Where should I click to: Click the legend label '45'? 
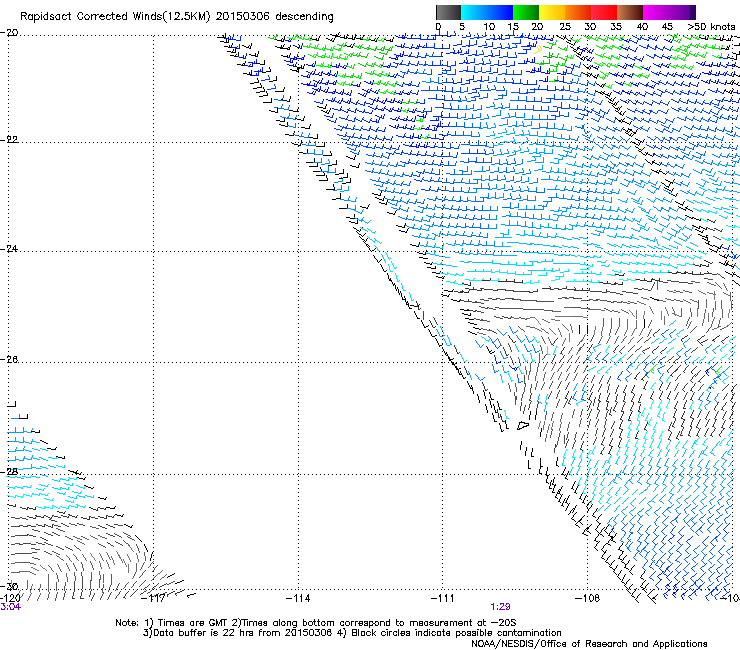tap(667, 27)
